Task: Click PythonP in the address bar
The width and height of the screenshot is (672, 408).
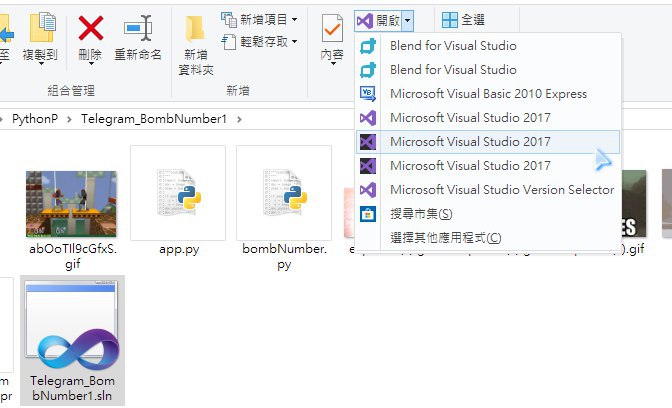Action: (x=35, y=119)
